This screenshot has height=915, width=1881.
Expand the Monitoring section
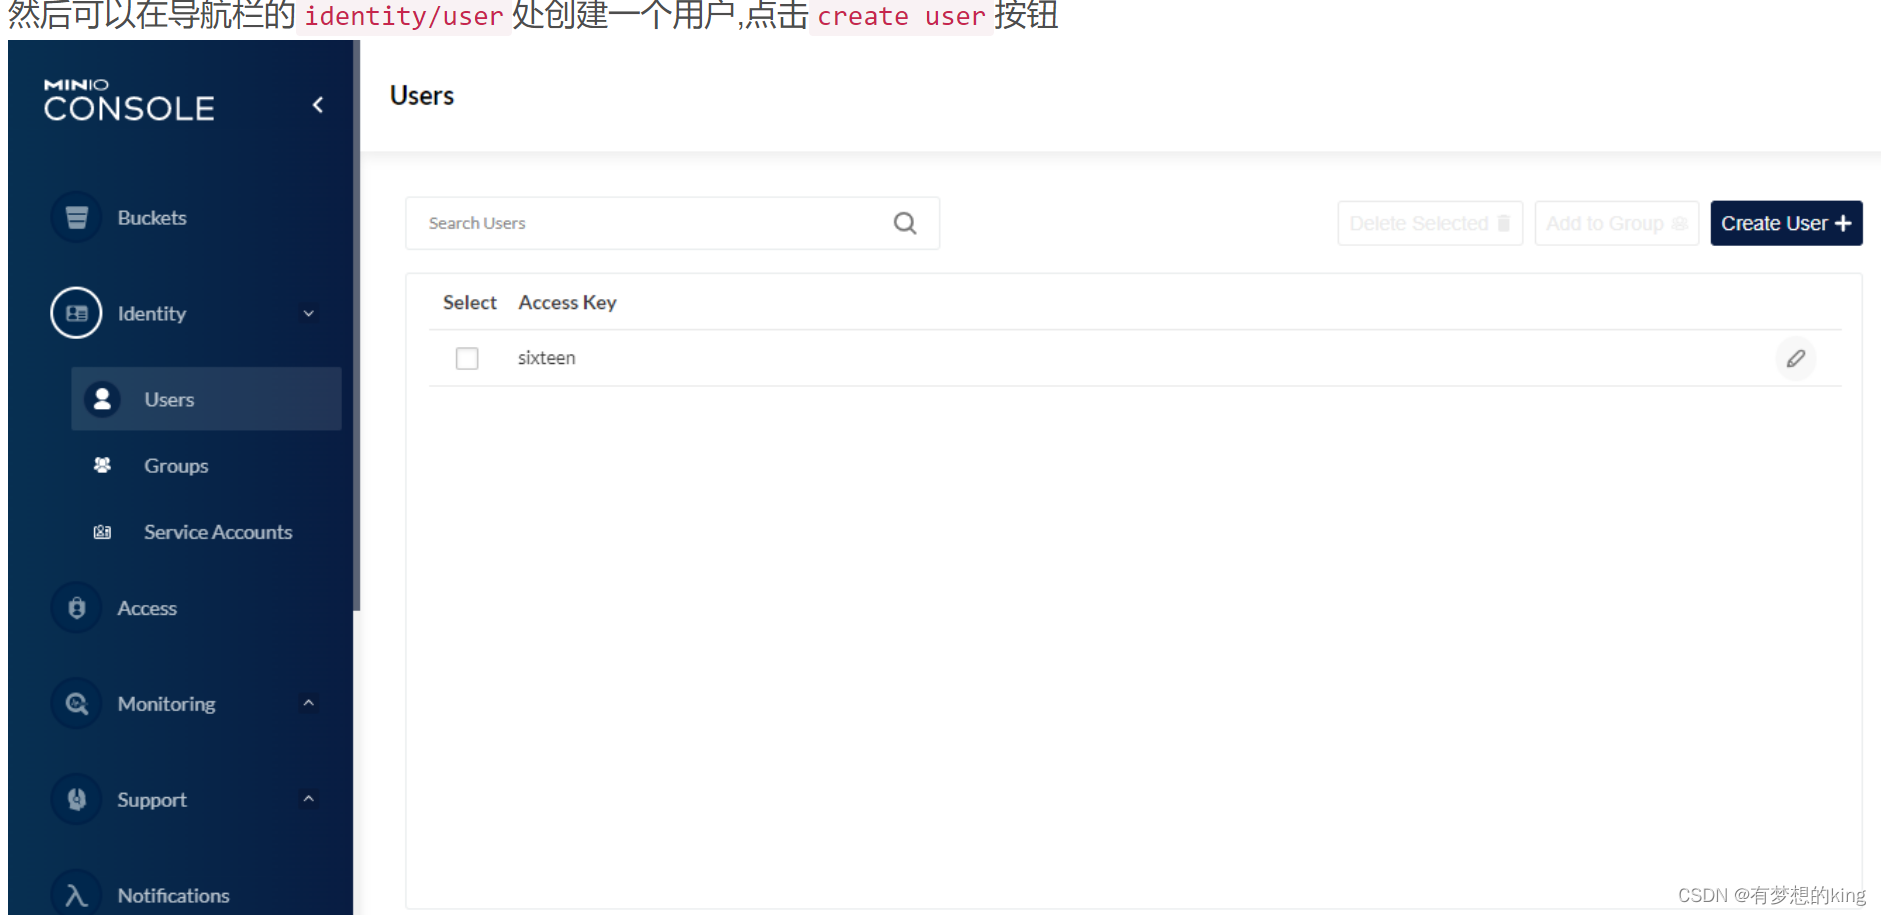[309, 703]
